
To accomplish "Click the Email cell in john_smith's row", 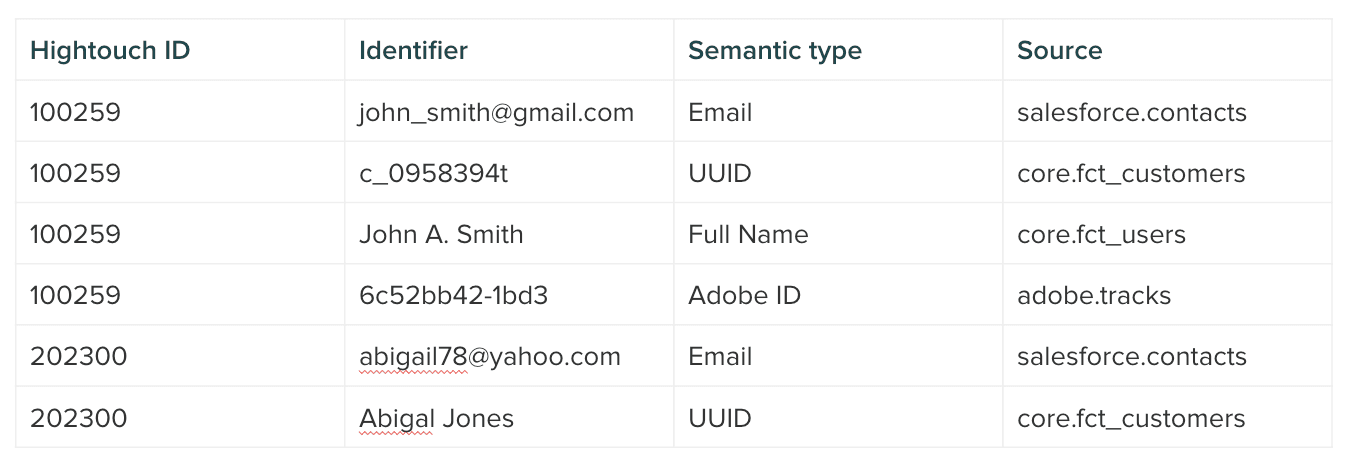I will click(x=720, y=112).
